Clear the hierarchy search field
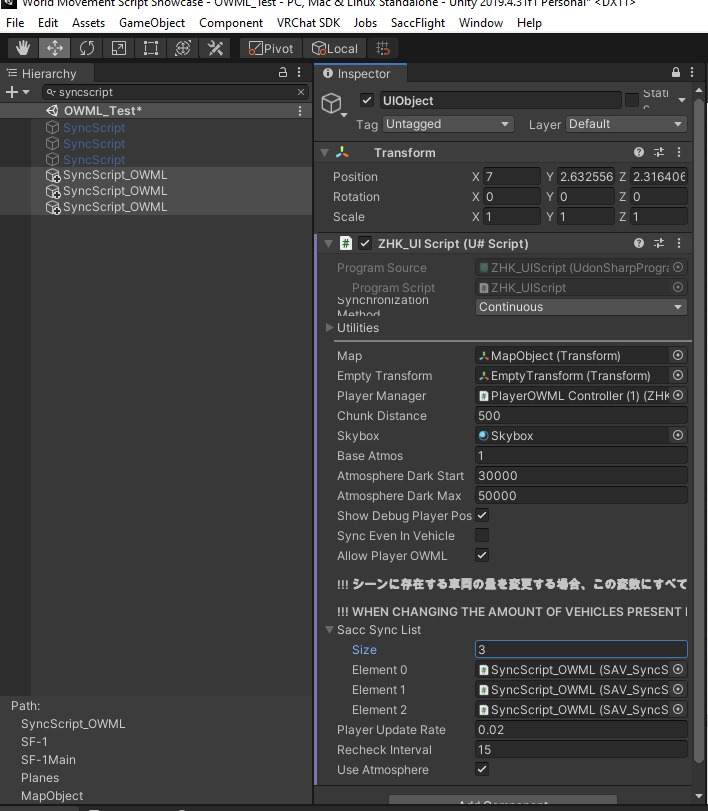Image resolution: width=708 pixels, height=811 pixels. point(300,92)
